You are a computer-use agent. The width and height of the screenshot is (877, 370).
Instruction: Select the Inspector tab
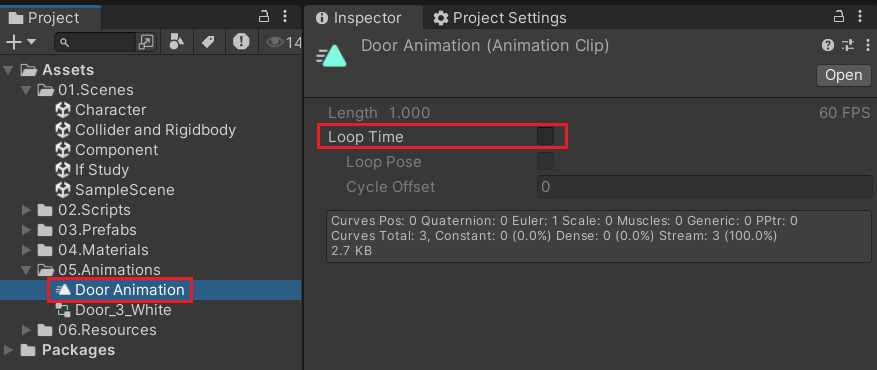(x=358, y=18)
